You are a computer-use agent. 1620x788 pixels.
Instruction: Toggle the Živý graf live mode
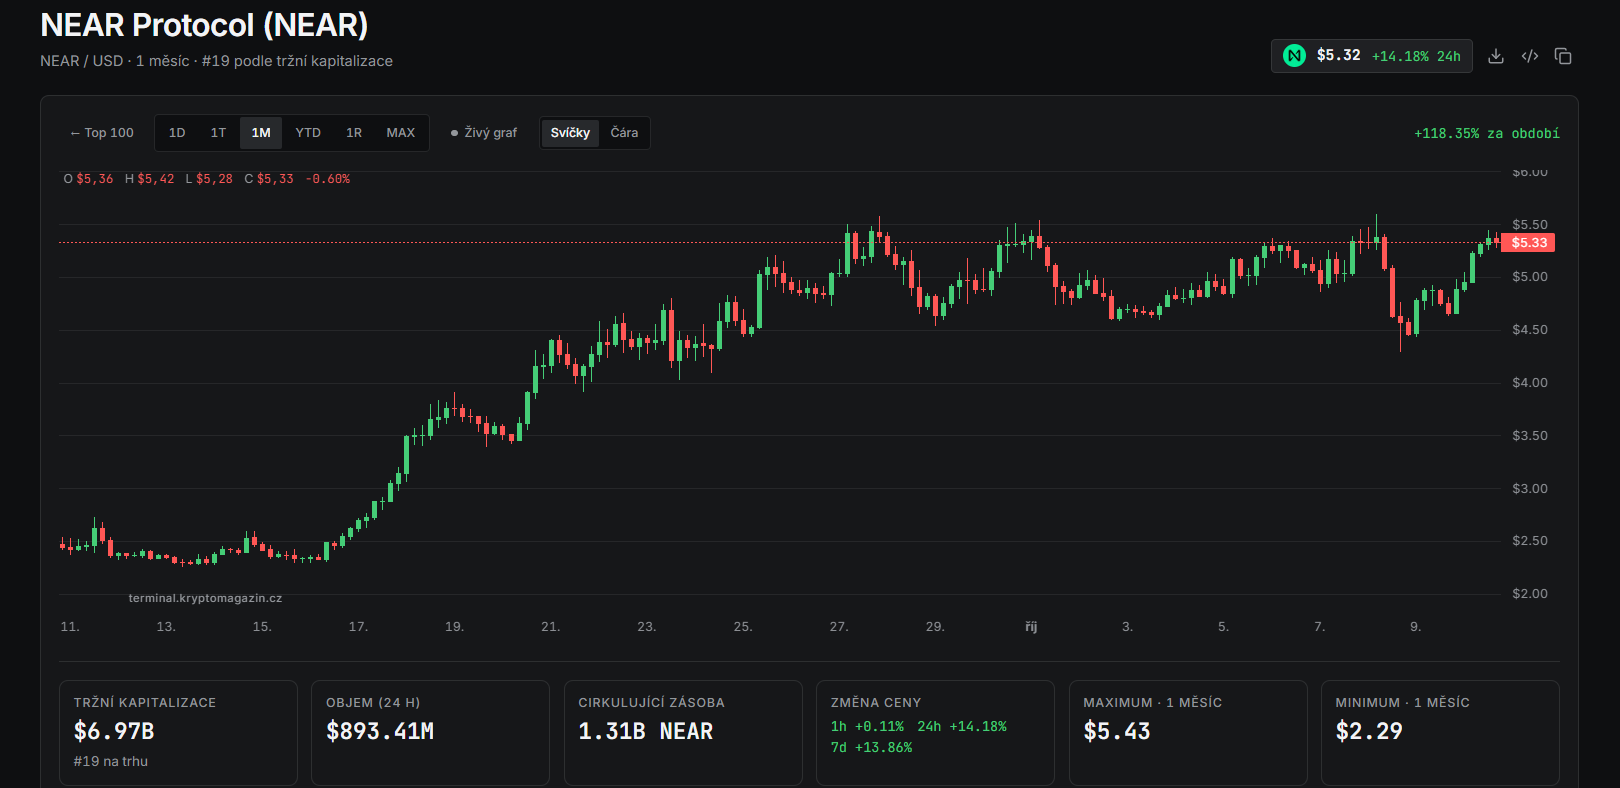pos(484,133)
